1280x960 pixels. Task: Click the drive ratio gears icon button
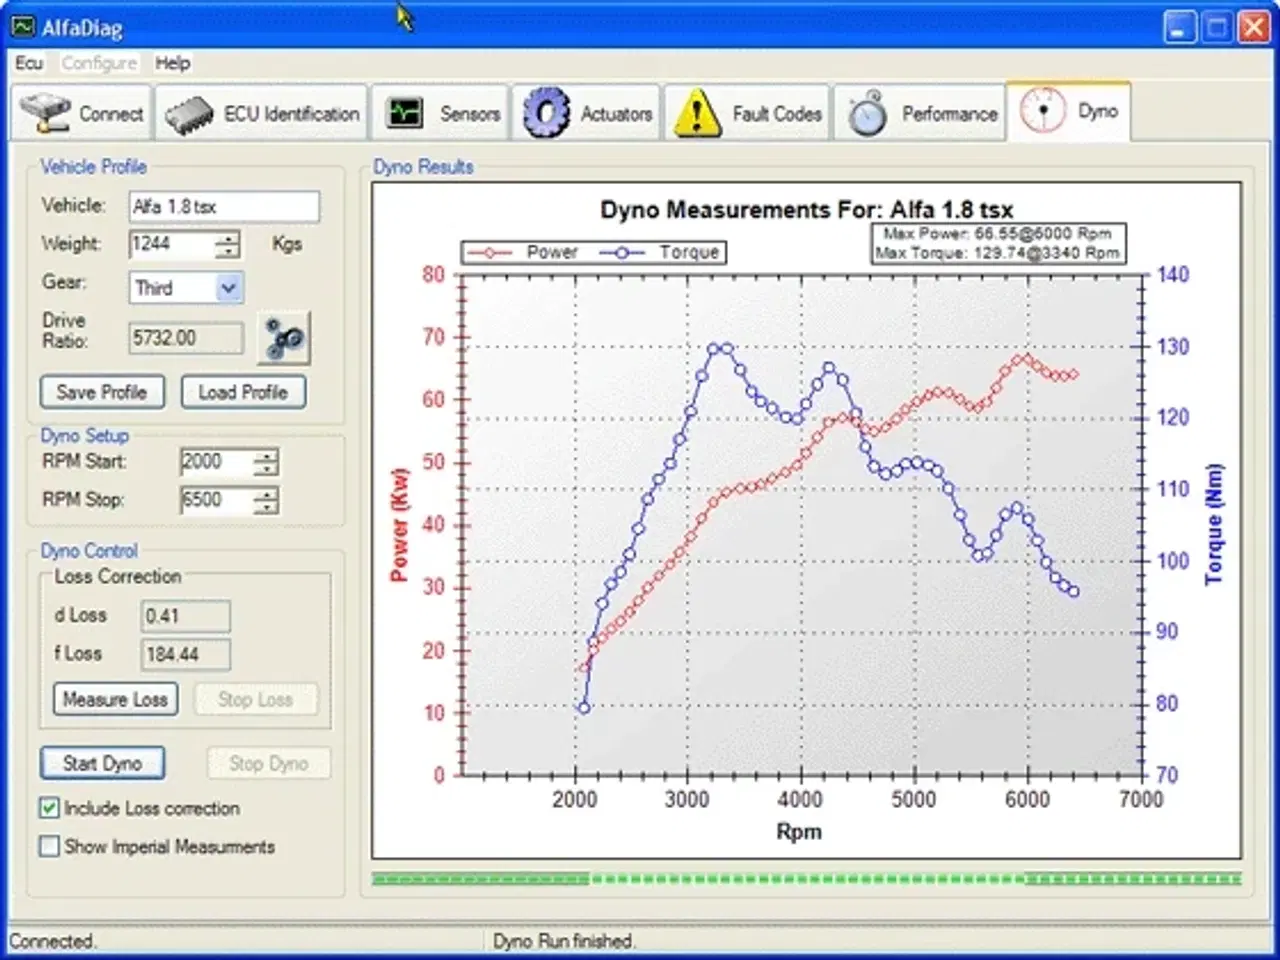[284, 339]
